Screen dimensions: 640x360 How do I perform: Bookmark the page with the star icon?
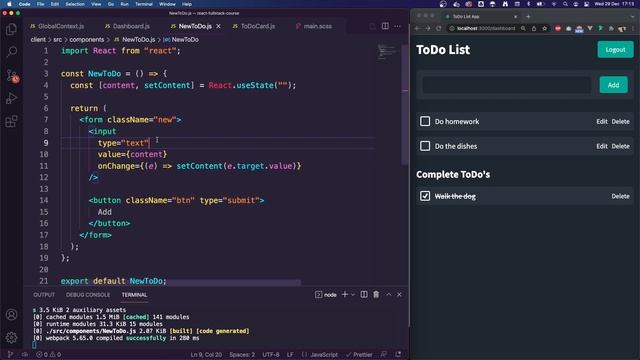point(544,28)
